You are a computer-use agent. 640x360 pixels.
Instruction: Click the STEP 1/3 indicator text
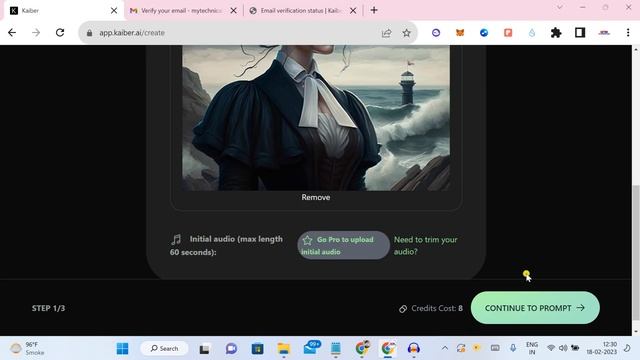pos(48,308)
